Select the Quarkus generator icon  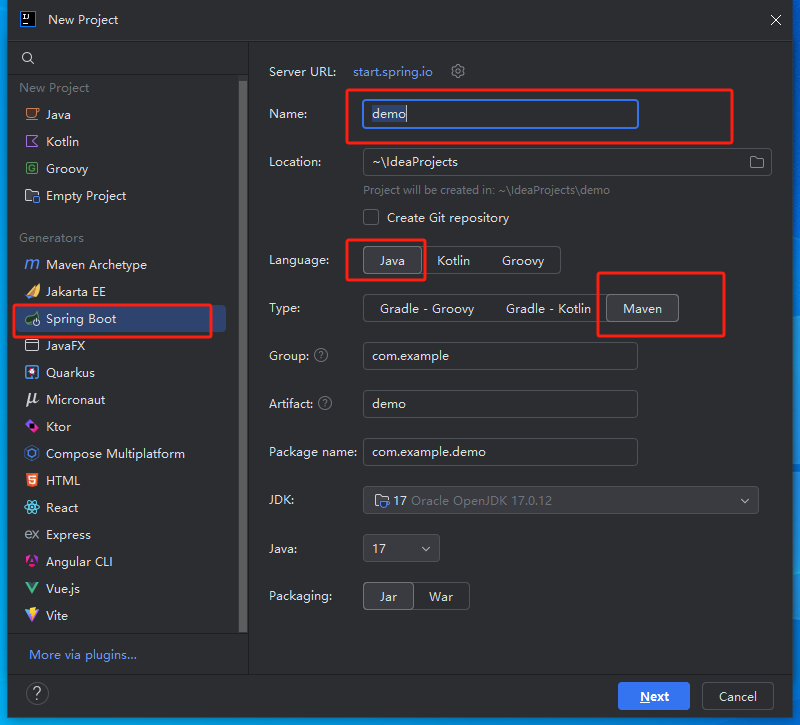coord(32,372)
